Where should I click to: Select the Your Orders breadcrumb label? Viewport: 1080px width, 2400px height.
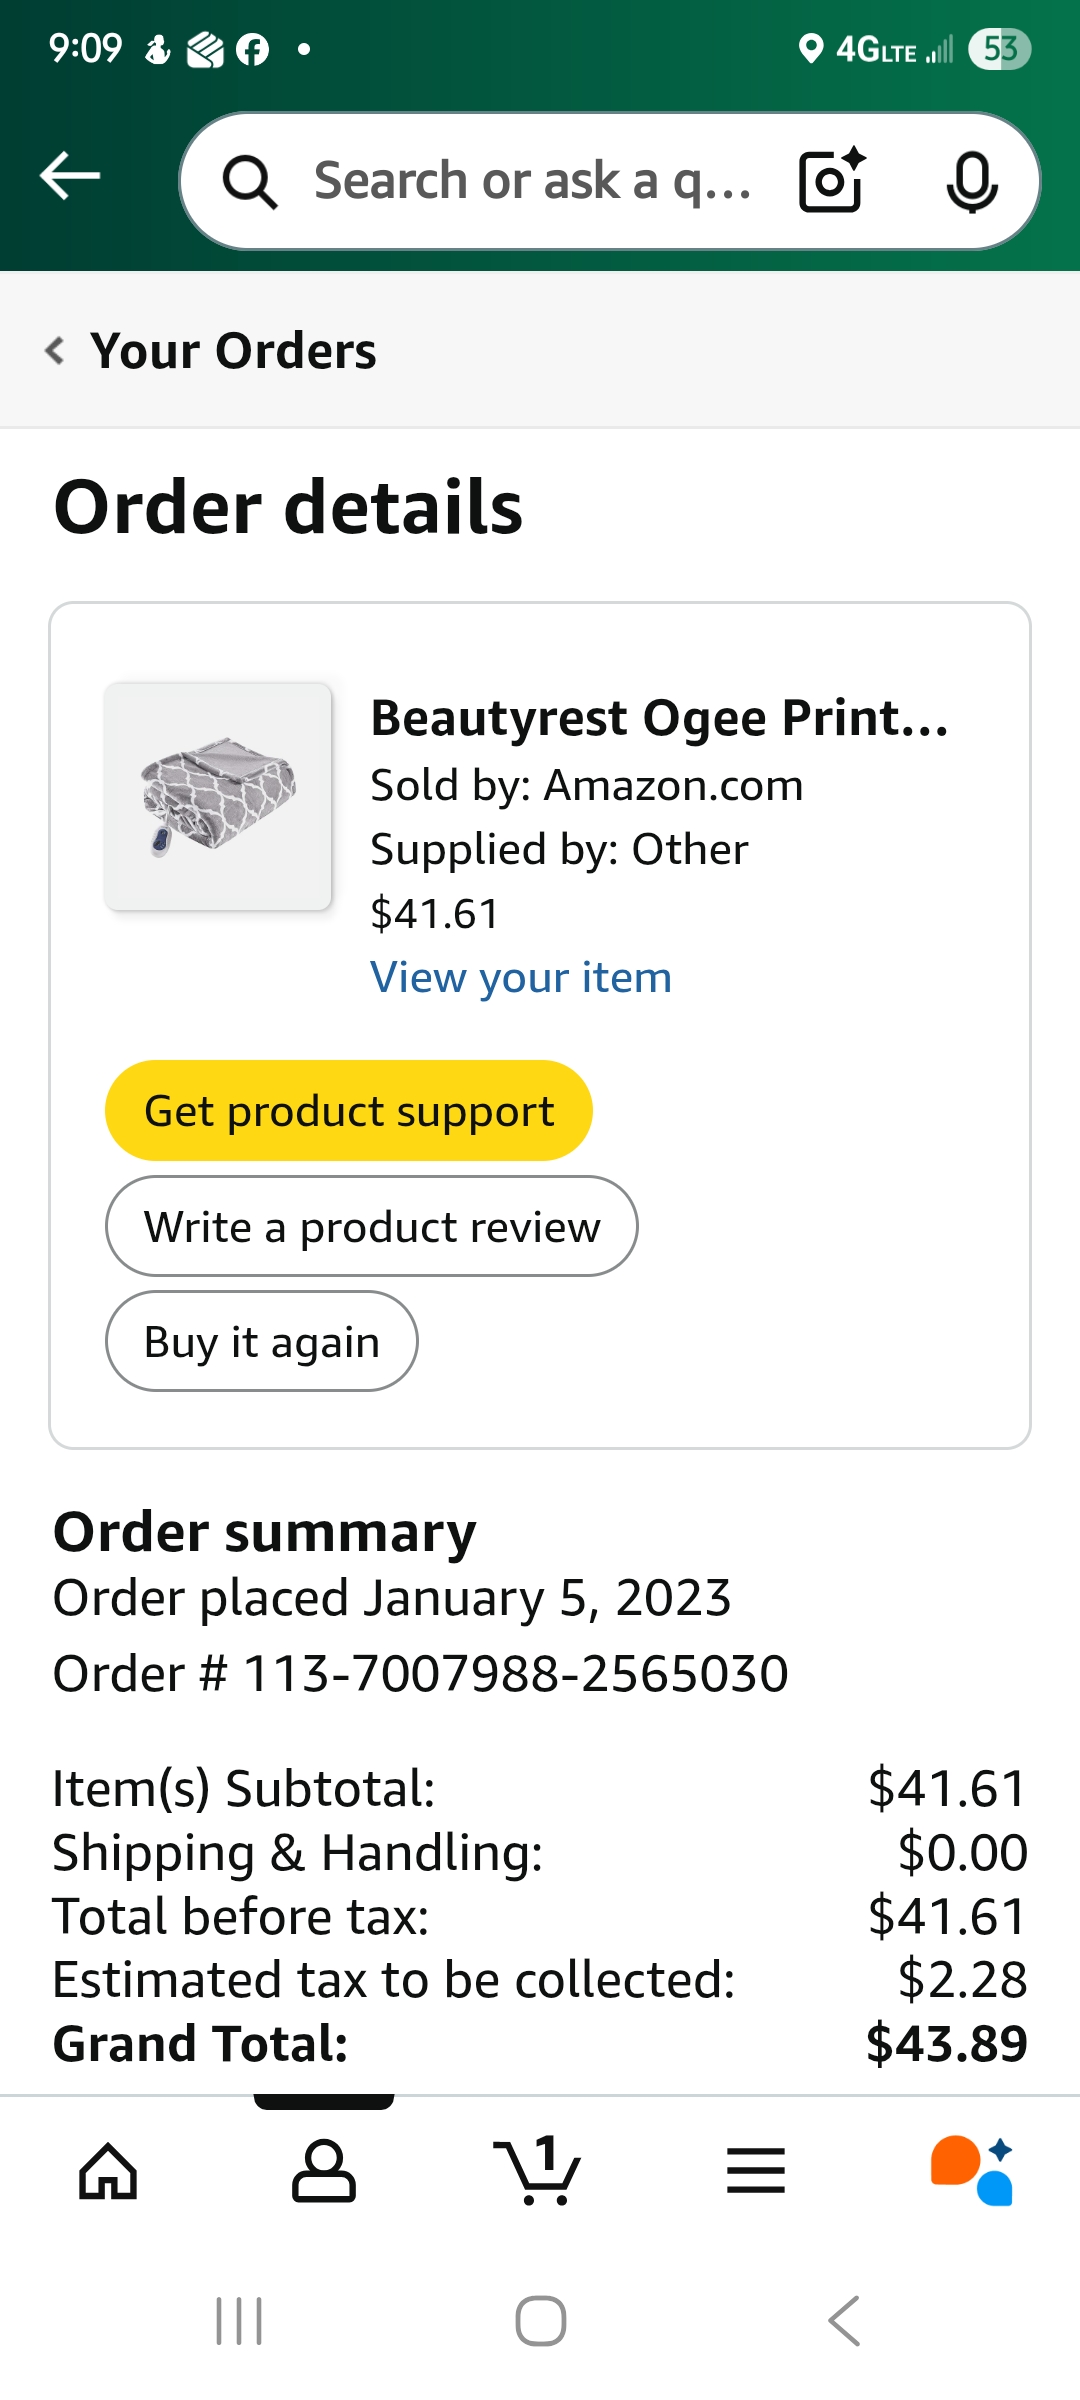click(233, 351)
